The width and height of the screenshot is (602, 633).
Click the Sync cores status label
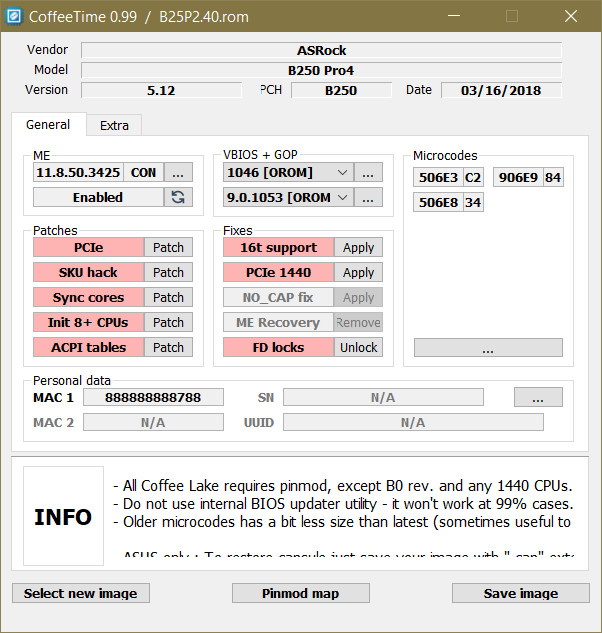coord(88,297)
